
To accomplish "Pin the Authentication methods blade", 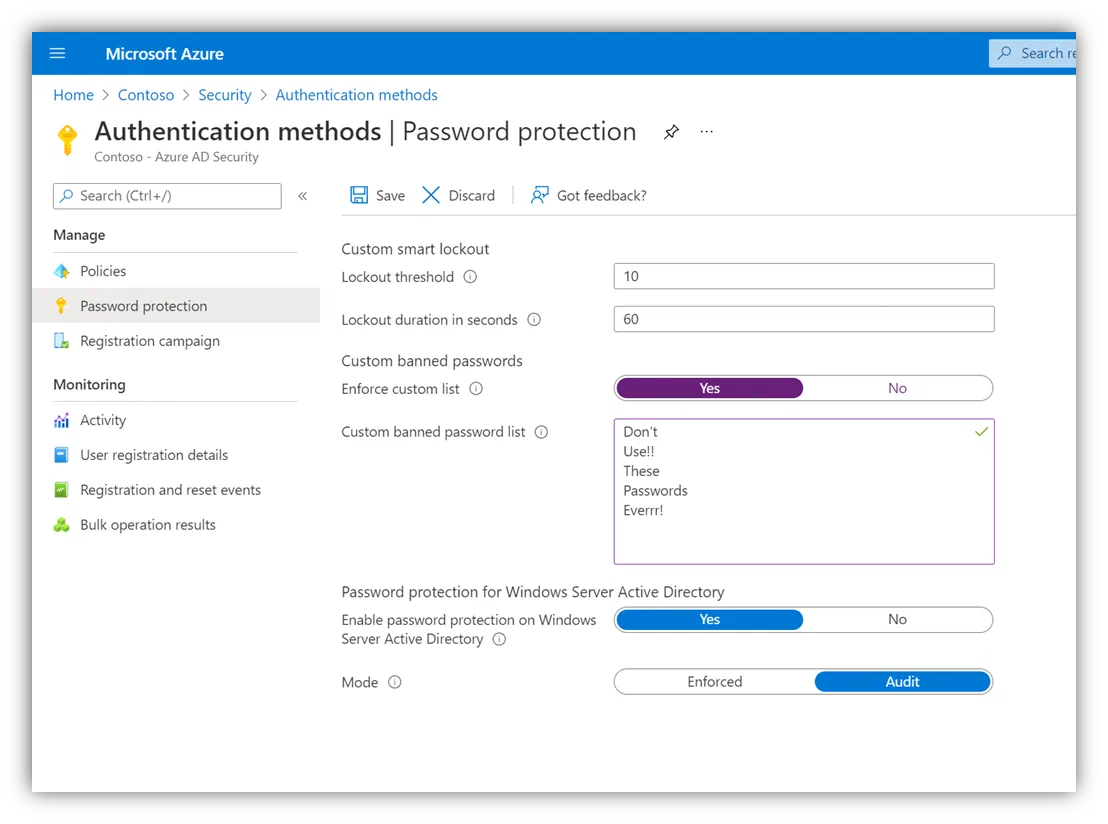I will [x=671, y=131].
